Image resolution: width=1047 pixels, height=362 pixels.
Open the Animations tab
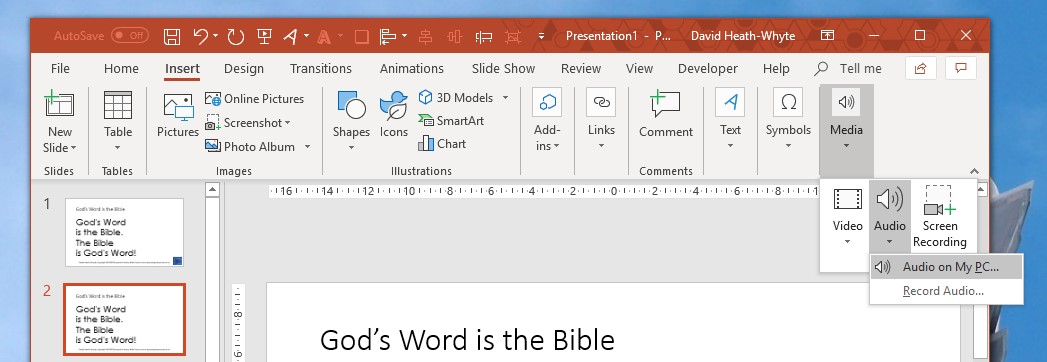click(x=412, y=68)
